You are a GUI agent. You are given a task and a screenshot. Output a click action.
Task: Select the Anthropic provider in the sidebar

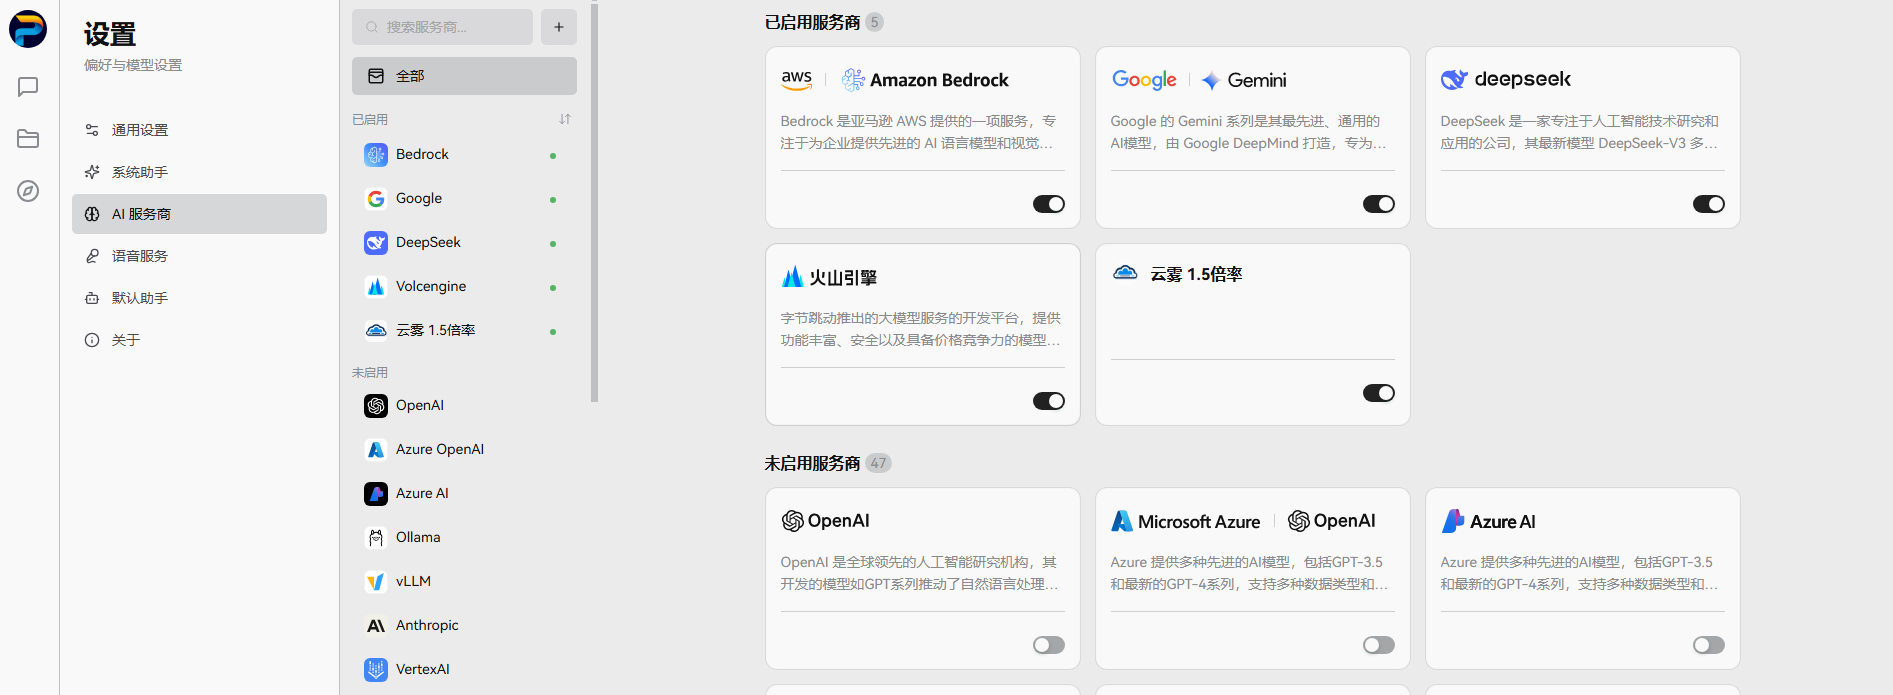(427, 625)
